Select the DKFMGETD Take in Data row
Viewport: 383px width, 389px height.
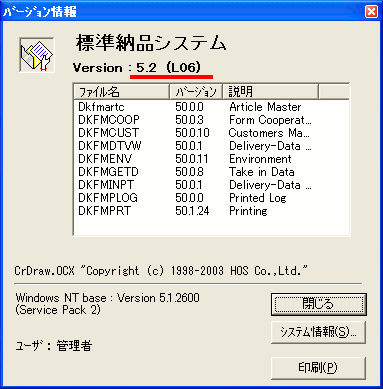point(211,172)
